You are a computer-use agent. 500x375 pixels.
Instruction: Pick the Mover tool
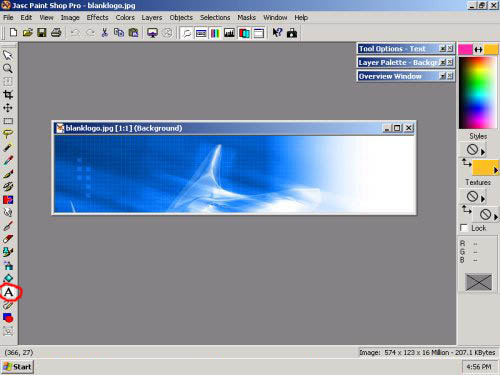8,108
